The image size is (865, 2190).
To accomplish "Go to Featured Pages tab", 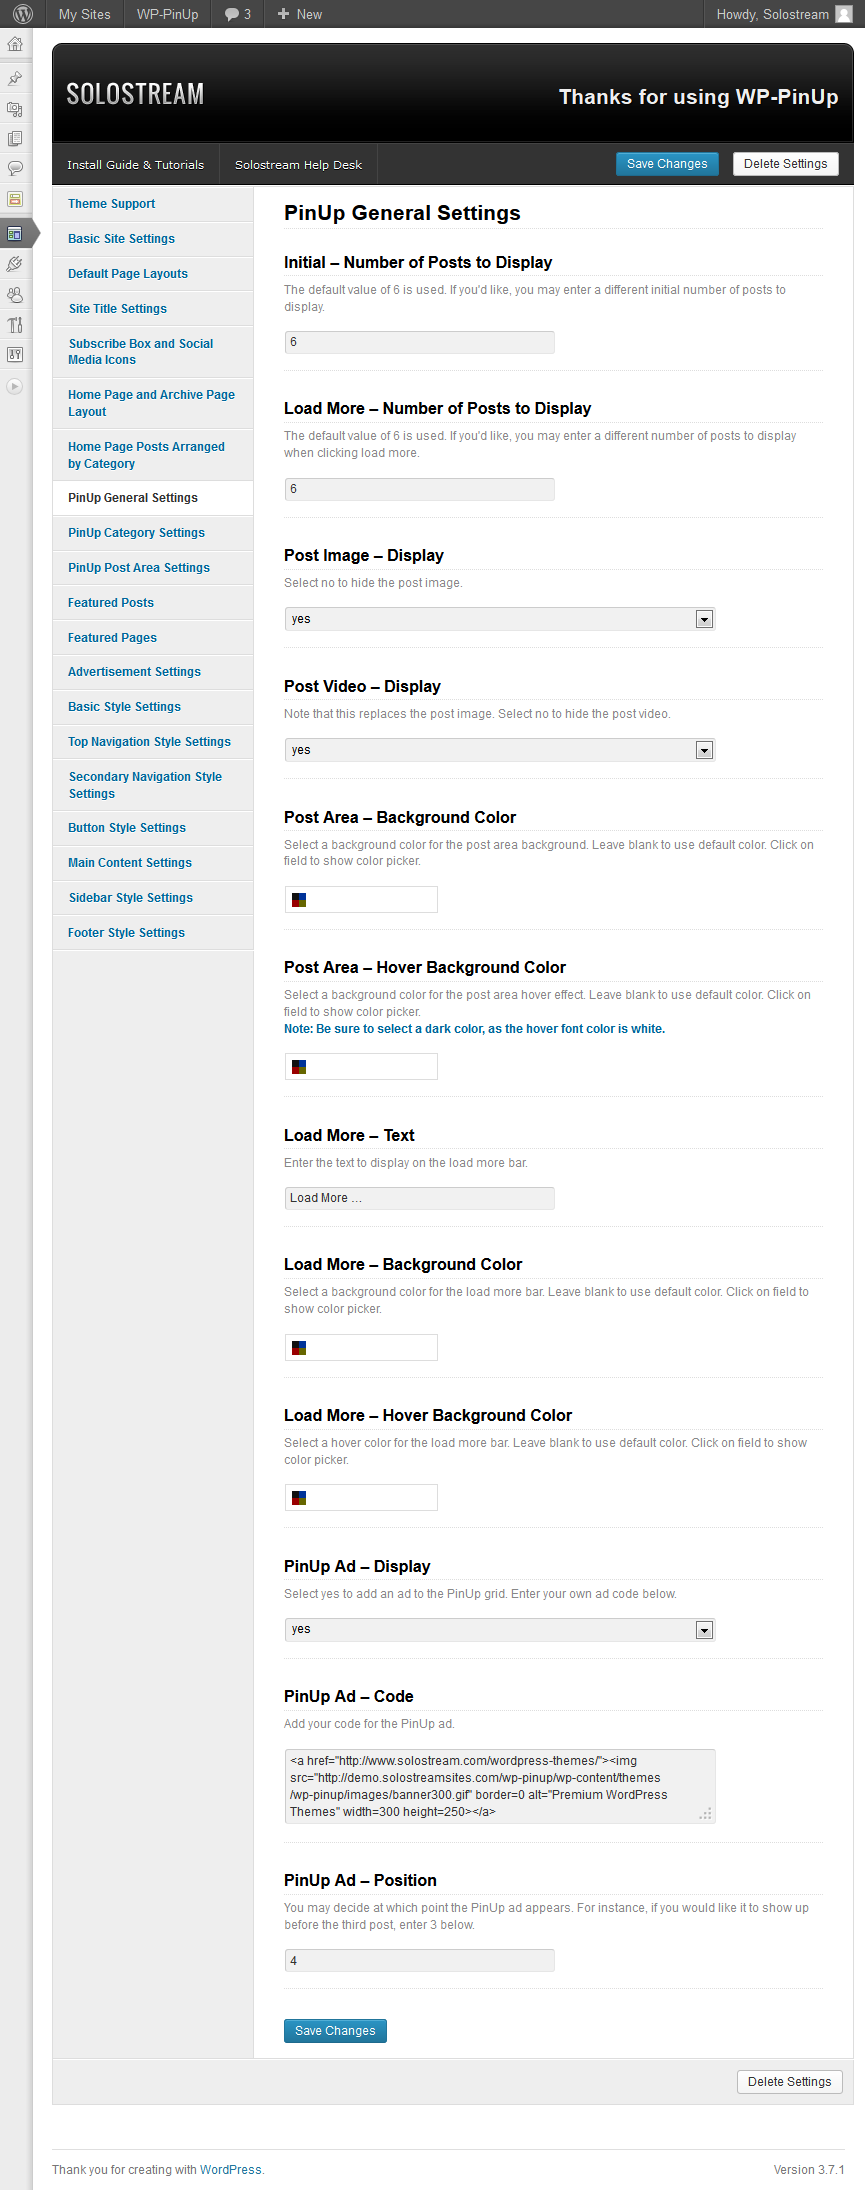I will click(153, 638).
